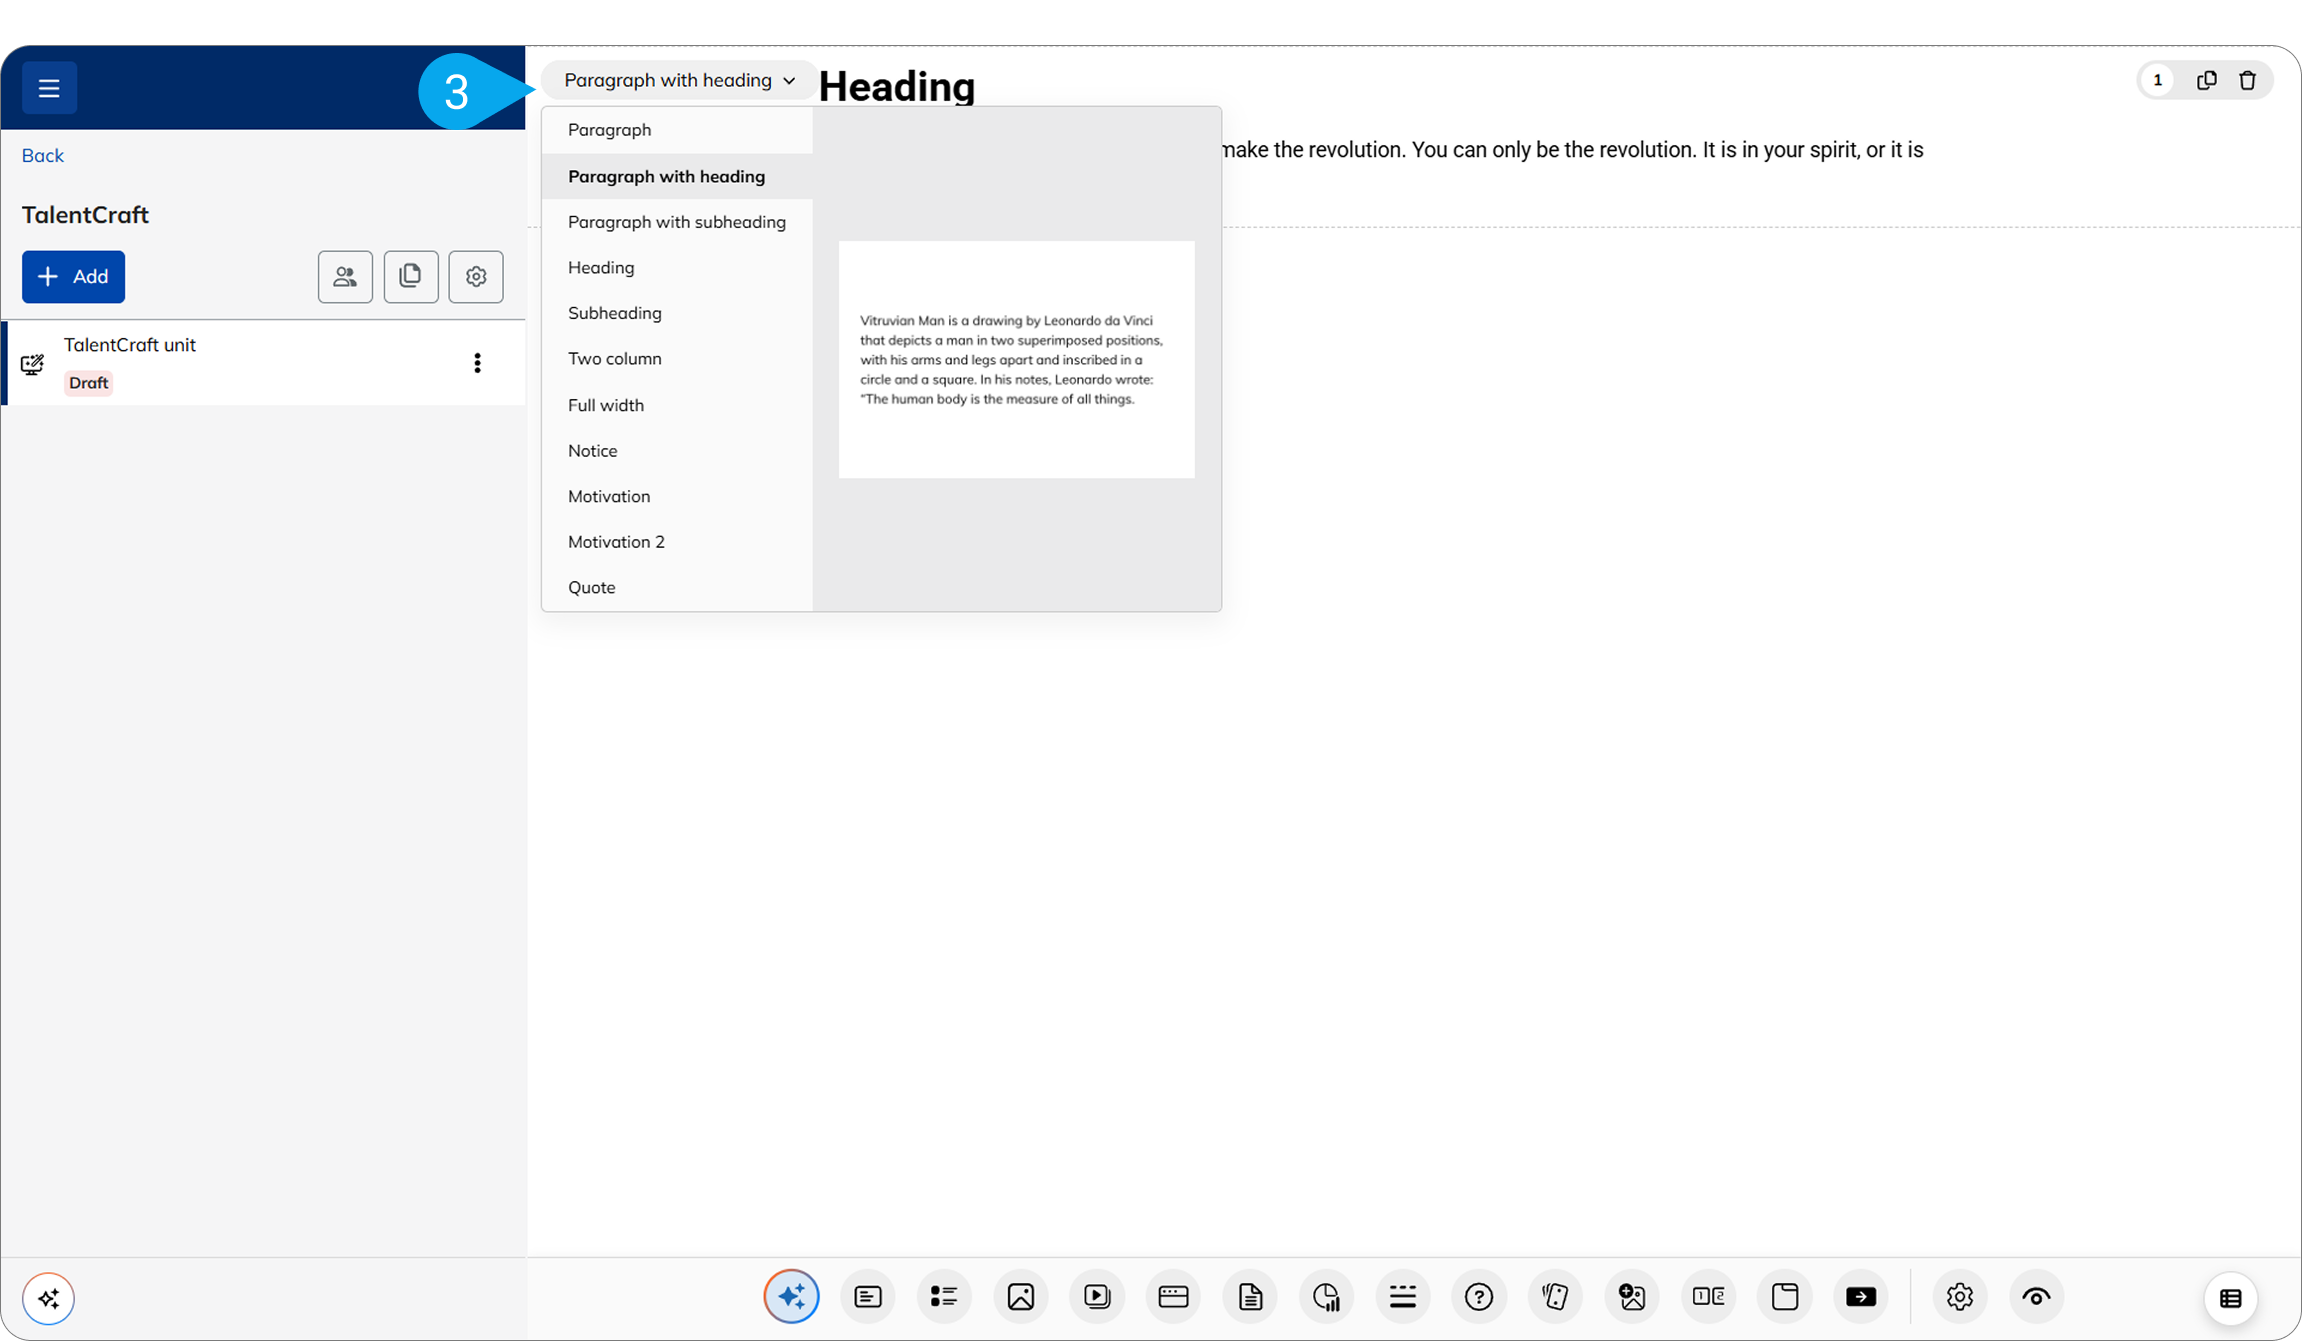
Task: Click the Vitruvian Man preview thumbnail
Action: [x=1016, y=359]
